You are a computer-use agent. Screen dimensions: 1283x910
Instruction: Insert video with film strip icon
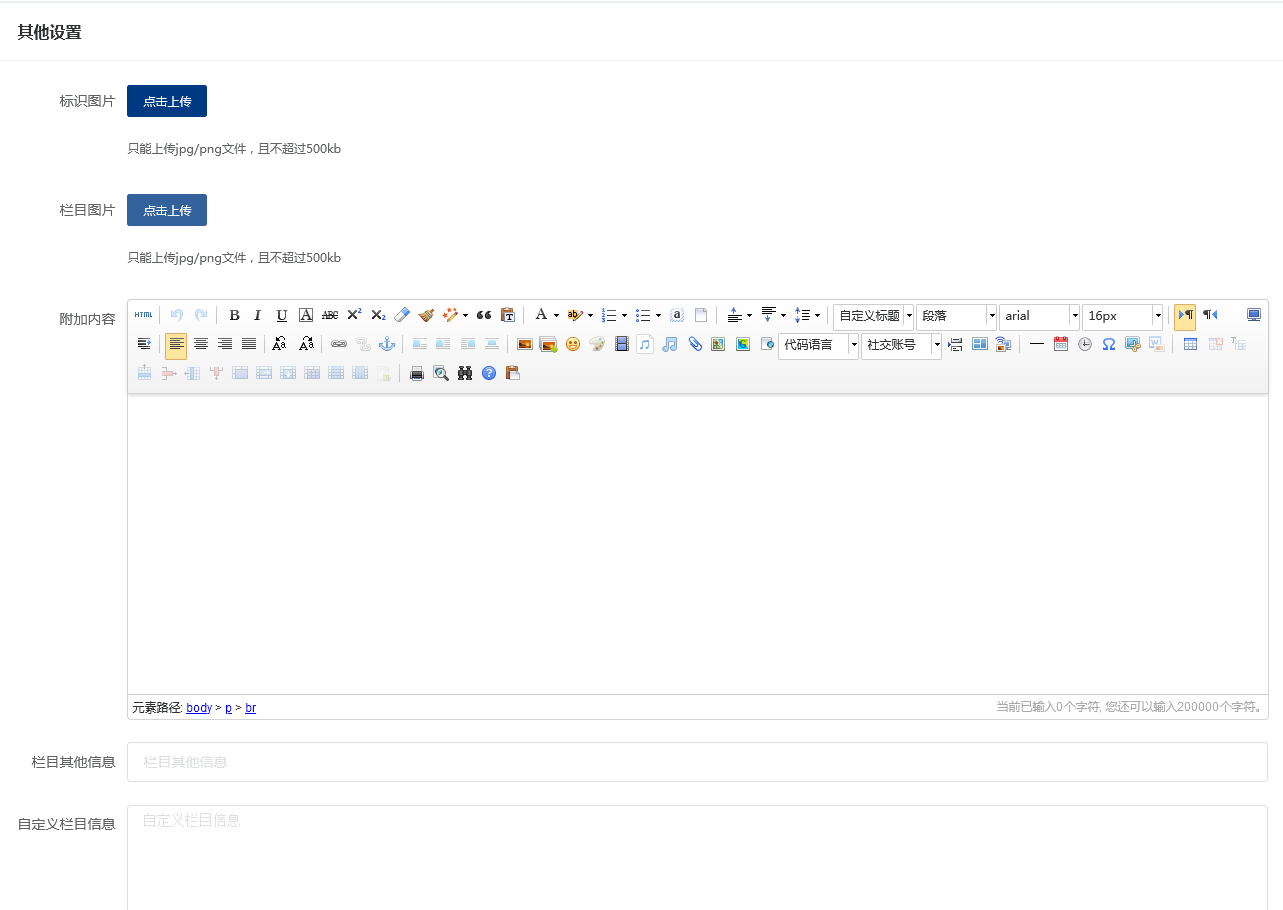pyautogui.click(x=621, y=344)
